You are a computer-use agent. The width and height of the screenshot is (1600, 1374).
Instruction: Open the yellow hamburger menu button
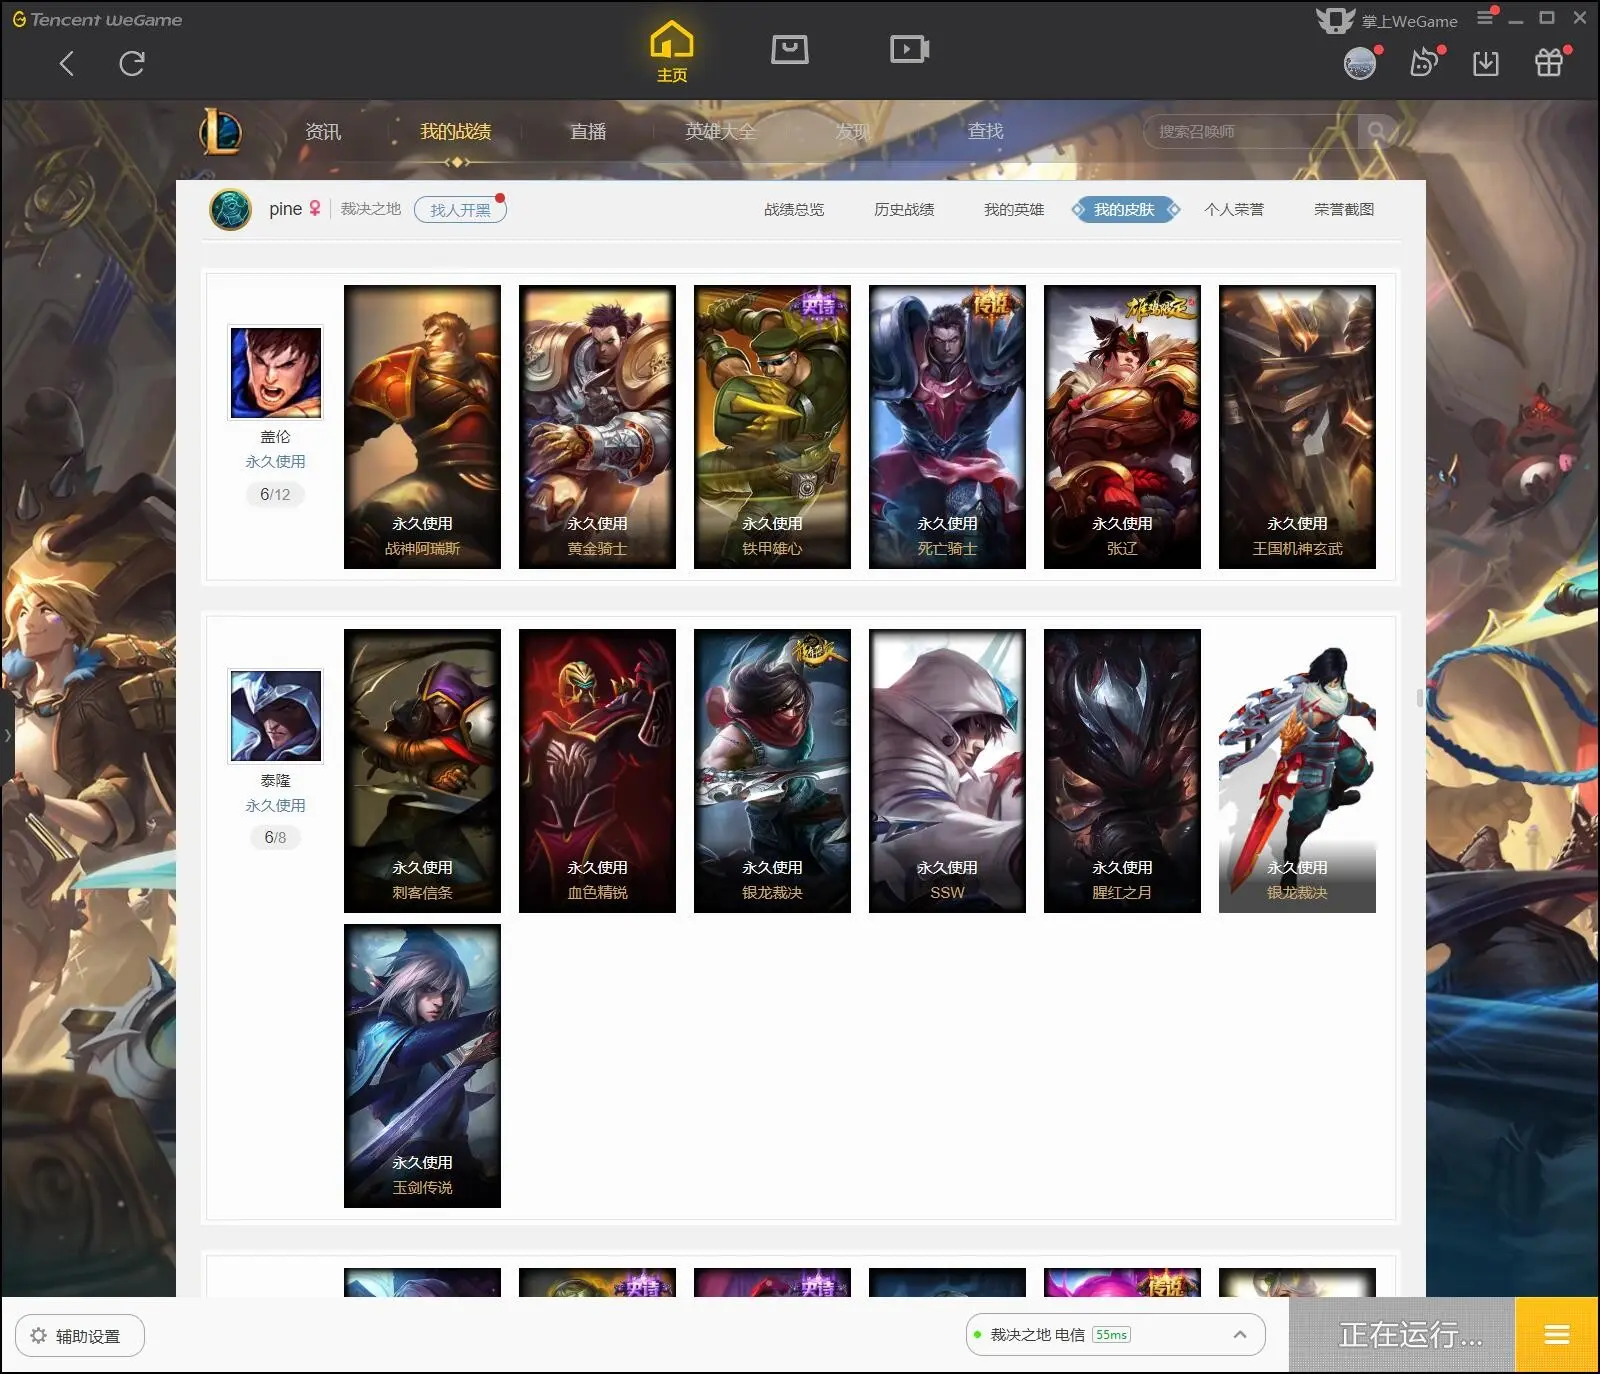(x=1556, y=1334)
